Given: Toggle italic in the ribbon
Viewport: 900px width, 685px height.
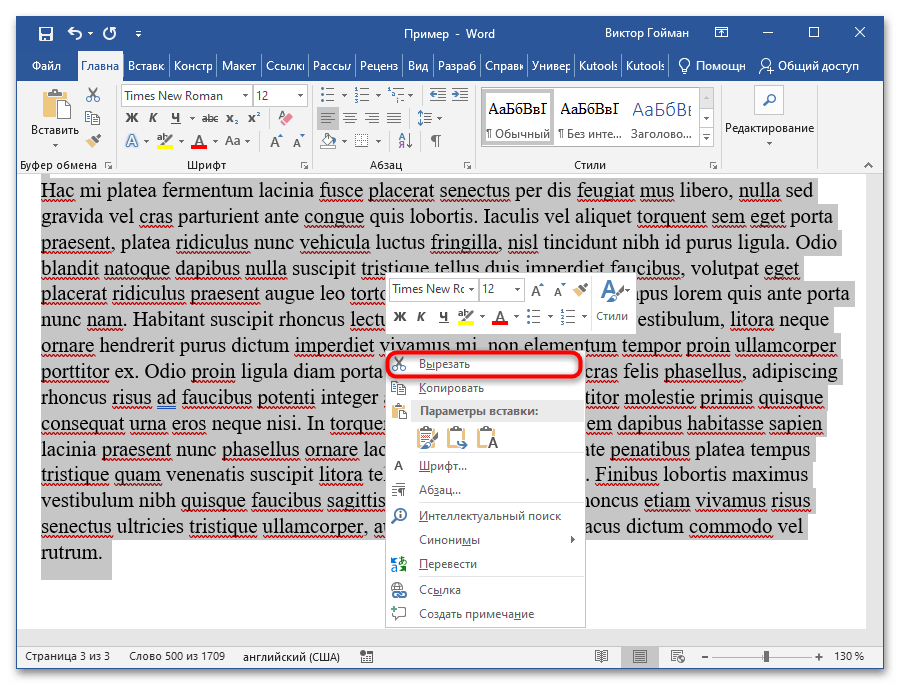Looking at the screenshot, I should click(x=153, y=118).
